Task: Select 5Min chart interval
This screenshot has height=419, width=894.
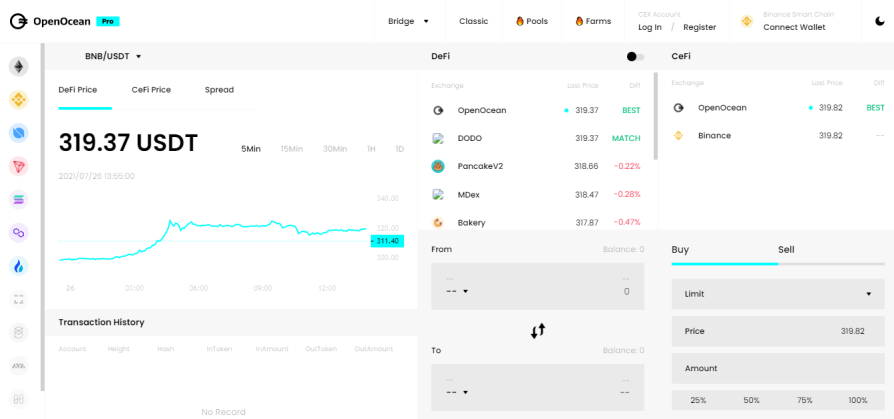Action: (251, 149)
